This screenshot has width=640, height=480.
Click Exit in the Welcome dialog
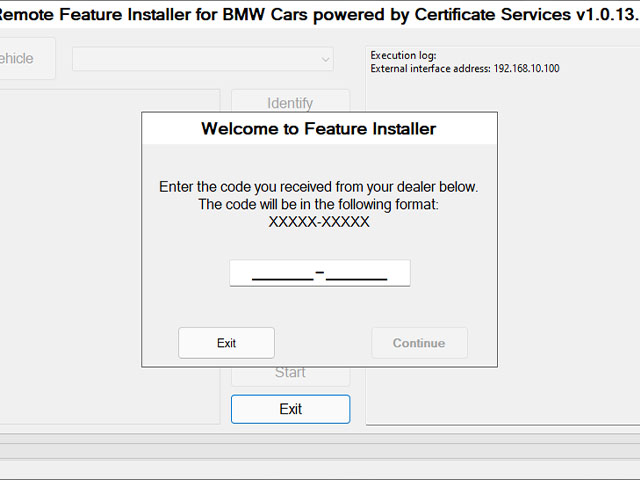point(226,343)
